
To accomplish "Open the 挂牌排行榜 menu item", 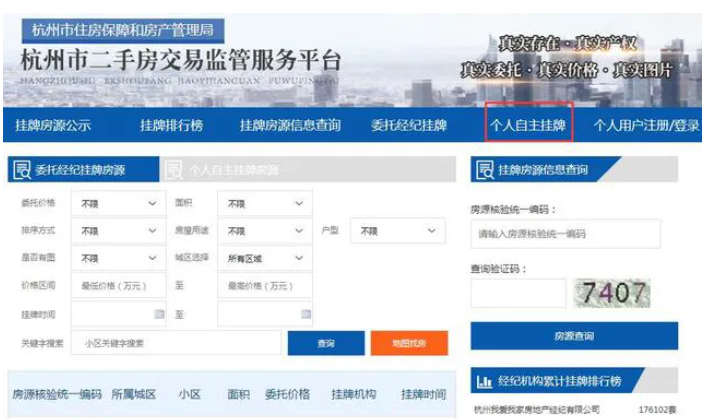I will (171, 125).
